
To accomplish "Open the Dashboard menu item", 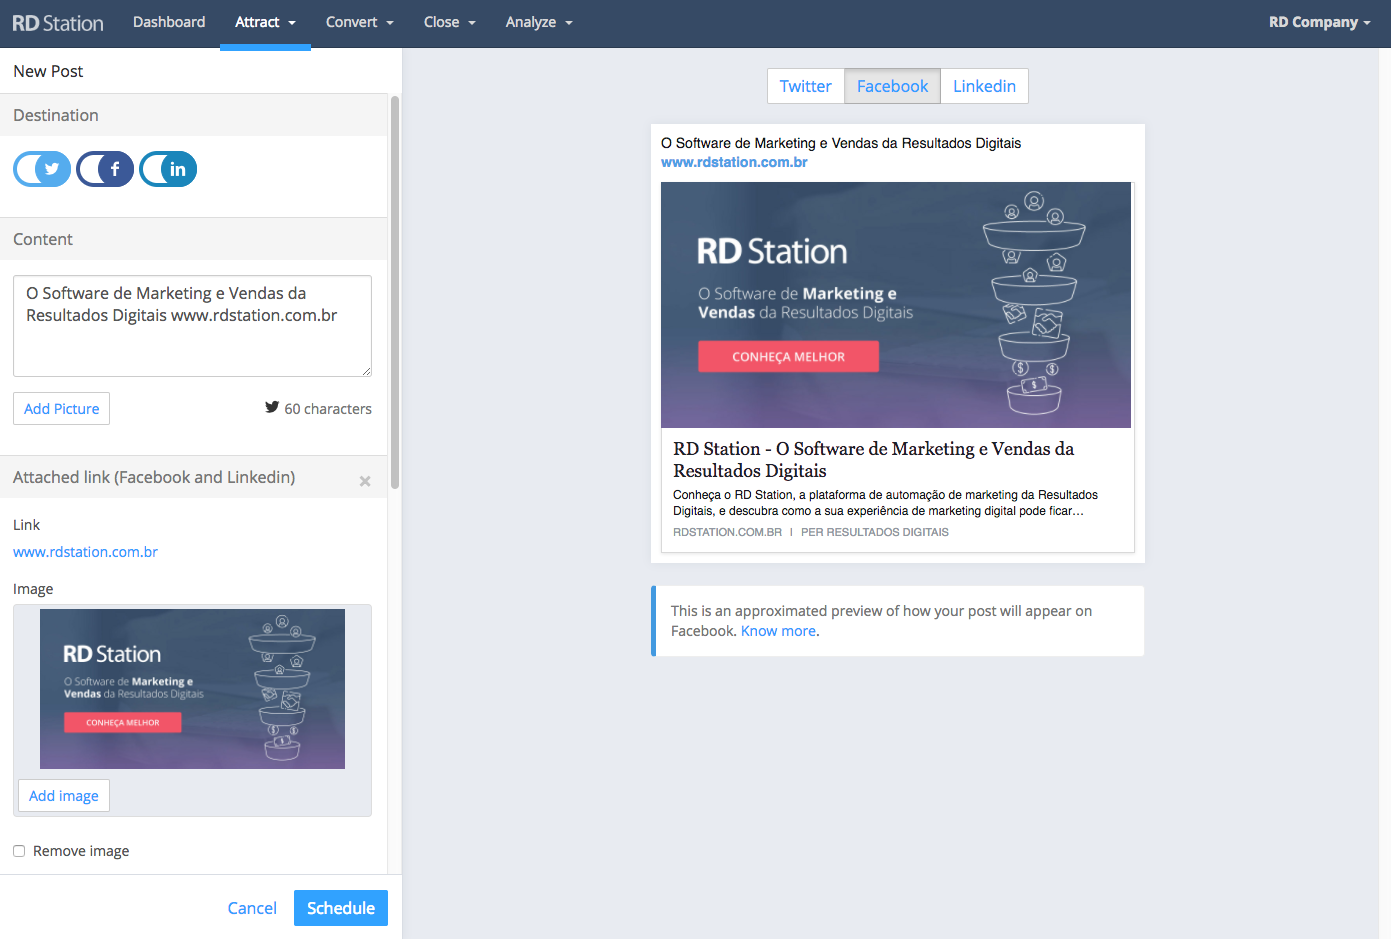I will point(169,22).
